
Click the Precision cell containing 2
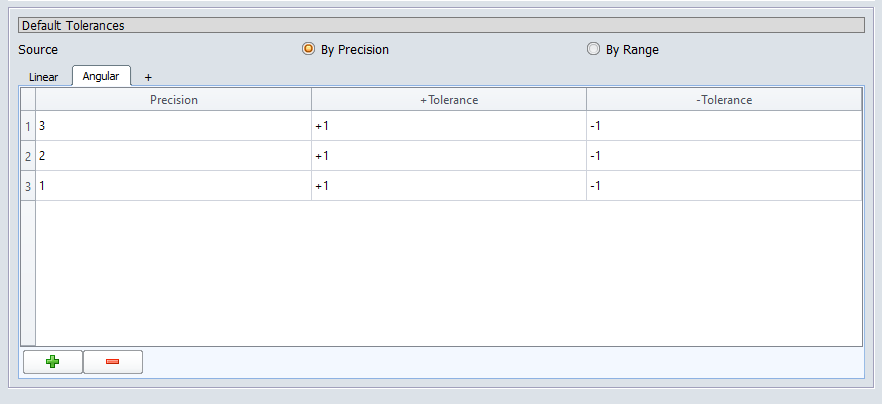(x=174, y=156)
